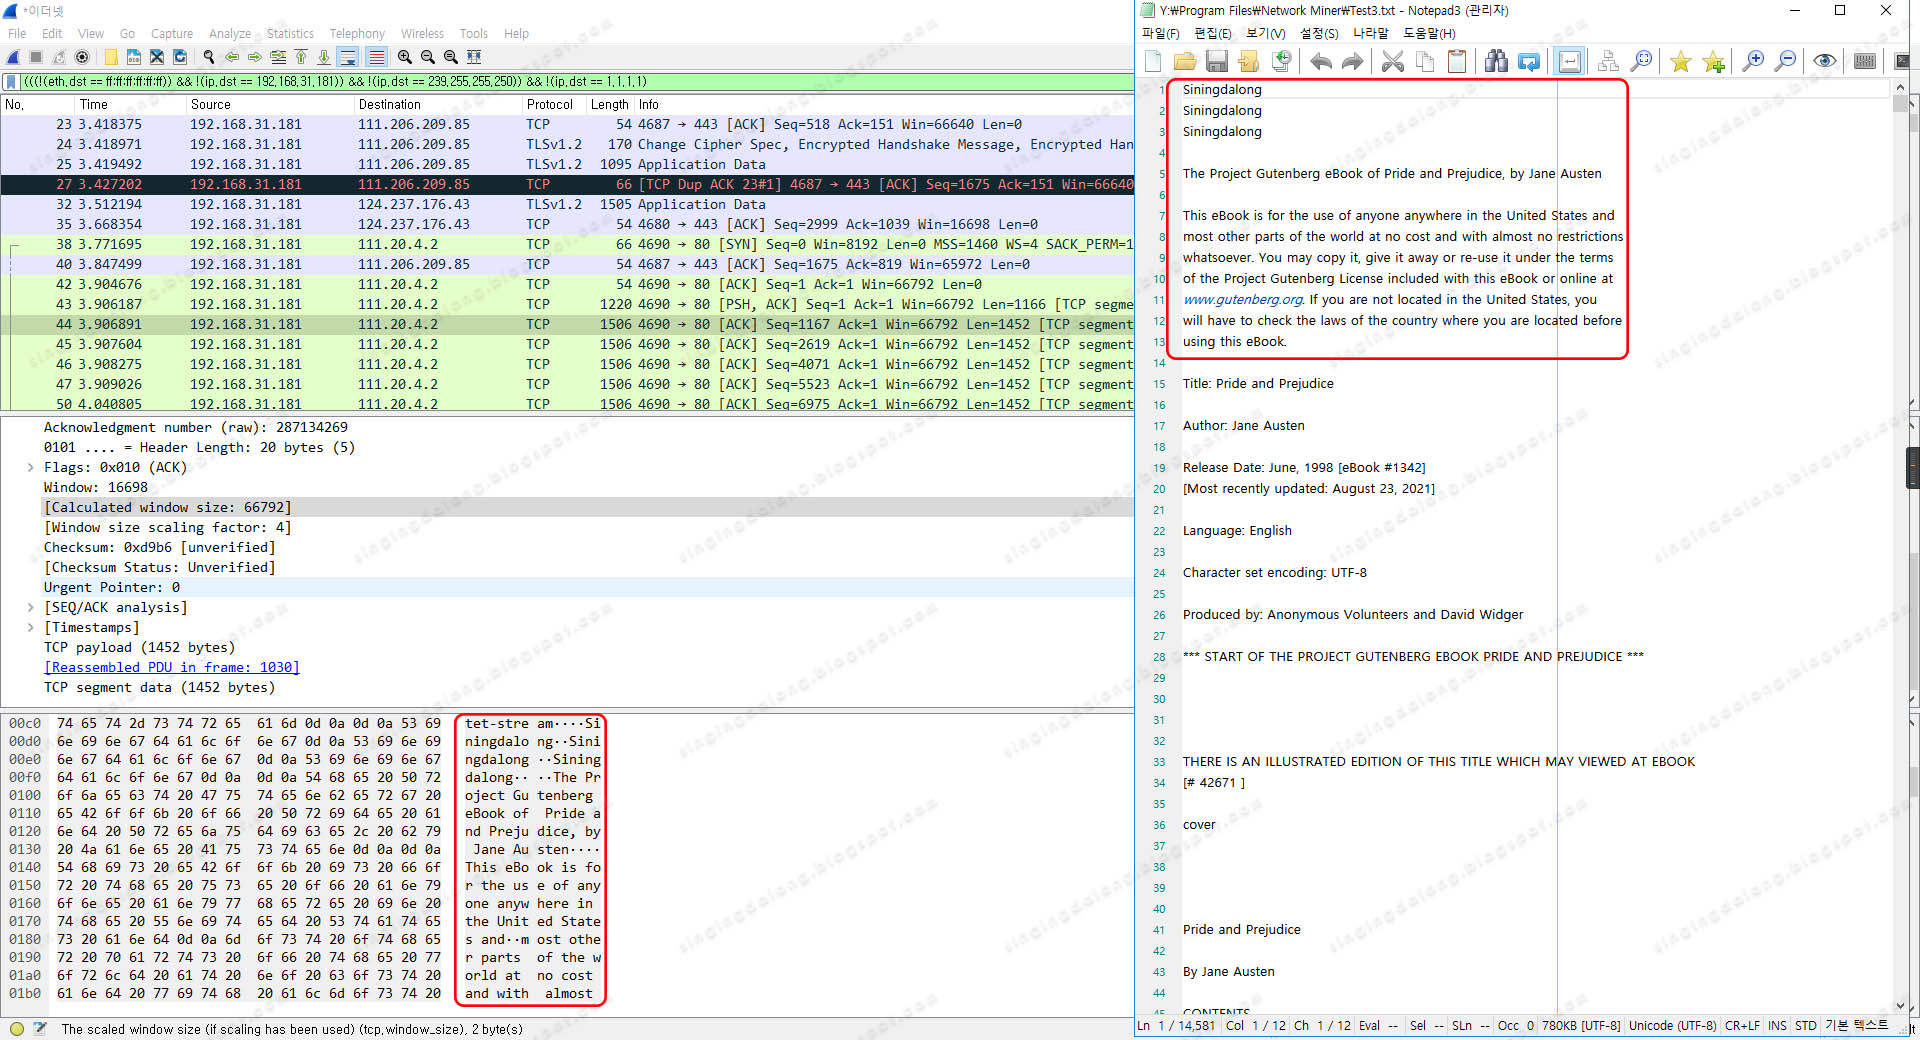
Task: Expand the Flags: 0x010 (ACK) field
Action: [x=30, y=467]
